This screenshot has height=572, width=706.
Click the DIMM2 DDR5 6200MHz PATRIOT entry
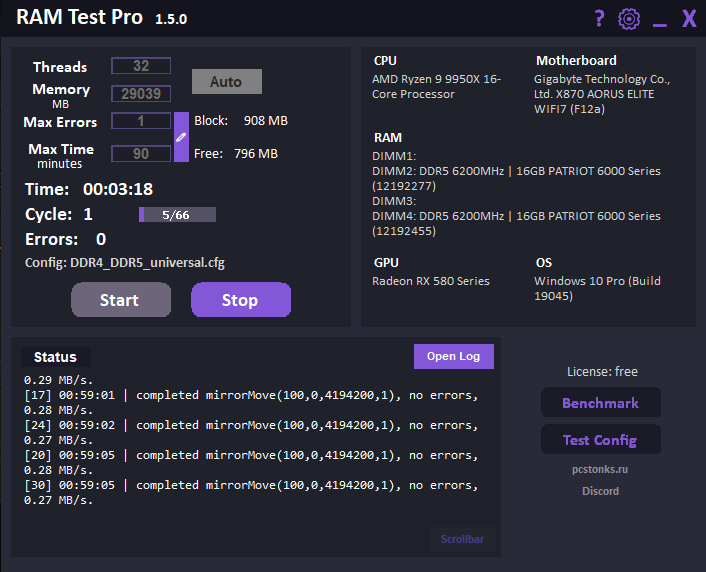pyautogui.click(x=516, y=178)
